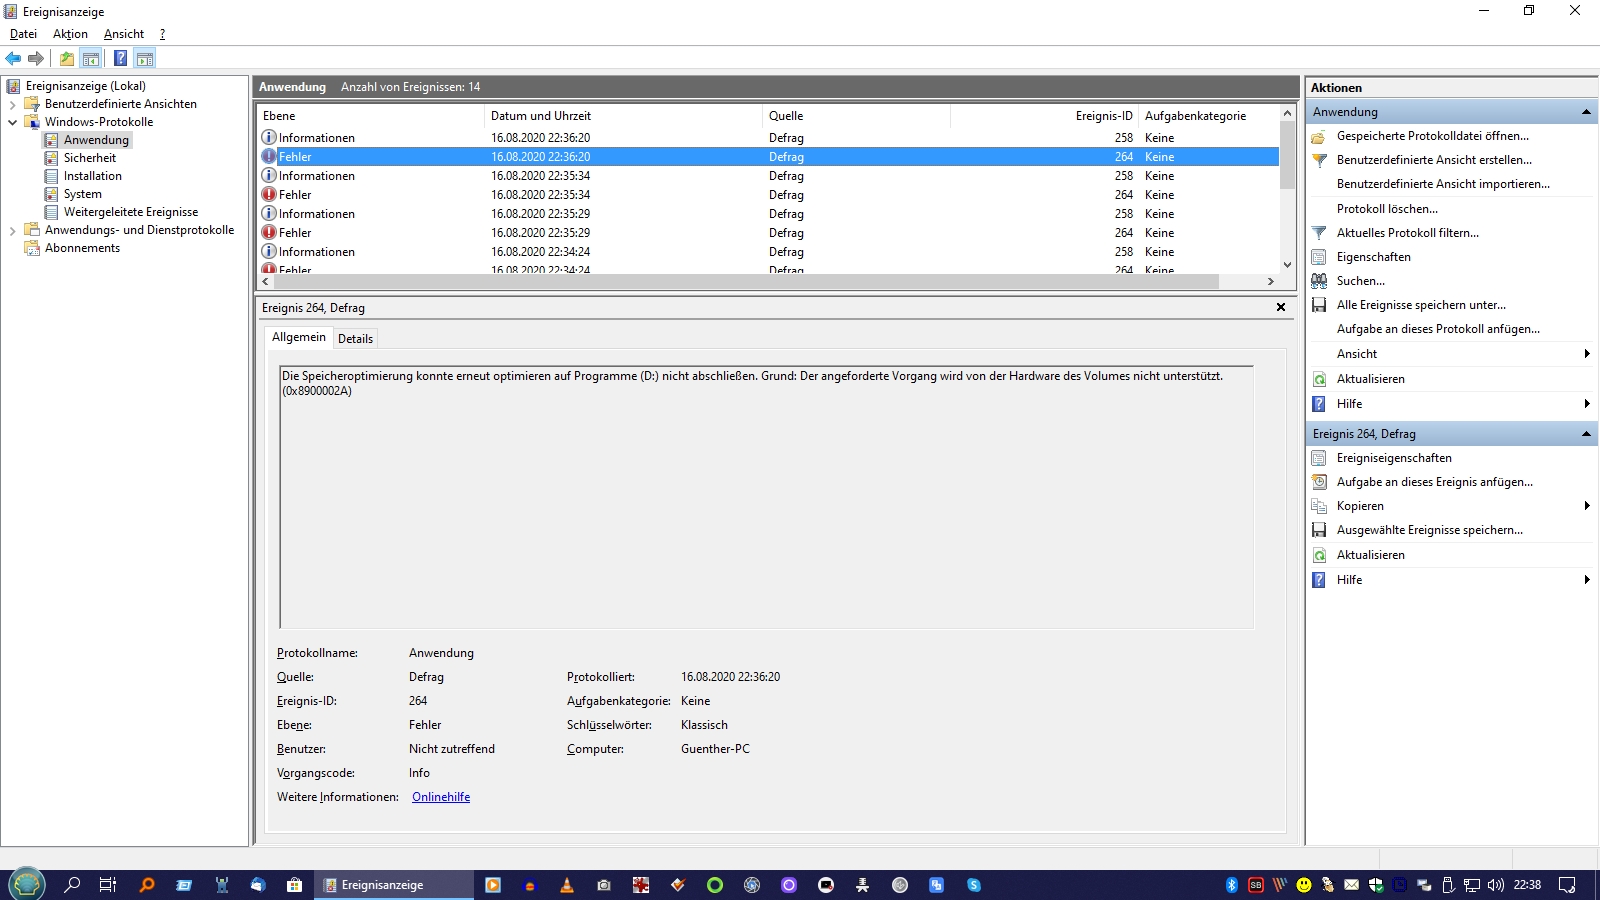The width and height of the screenshot is (1600, 900).
Task: Click the VLC cone icon in taskbar
Action: pyautogui.click(x=567, y=885)
